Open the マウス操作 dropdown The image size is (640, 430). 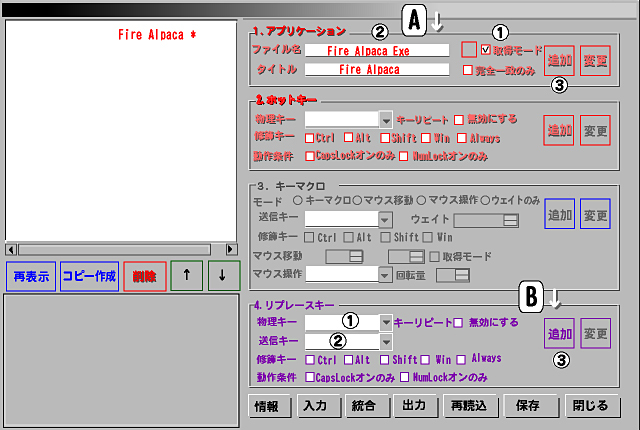click(385, 275)
